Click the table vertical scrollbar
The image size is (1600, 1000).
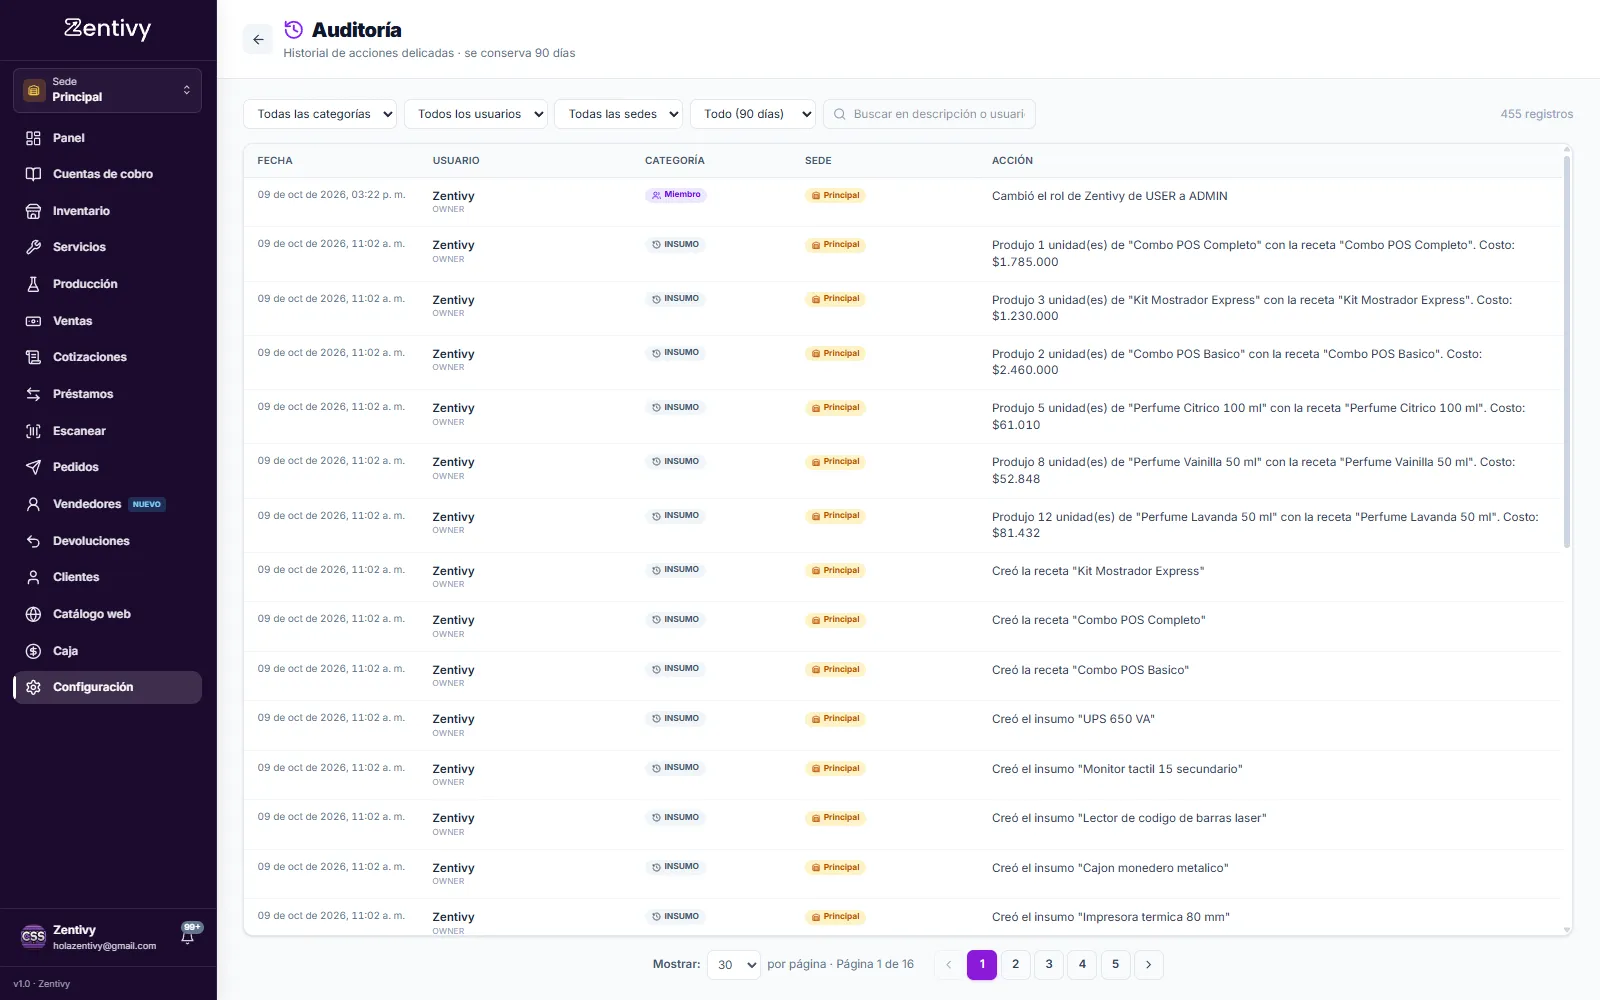coord(1567,350)
